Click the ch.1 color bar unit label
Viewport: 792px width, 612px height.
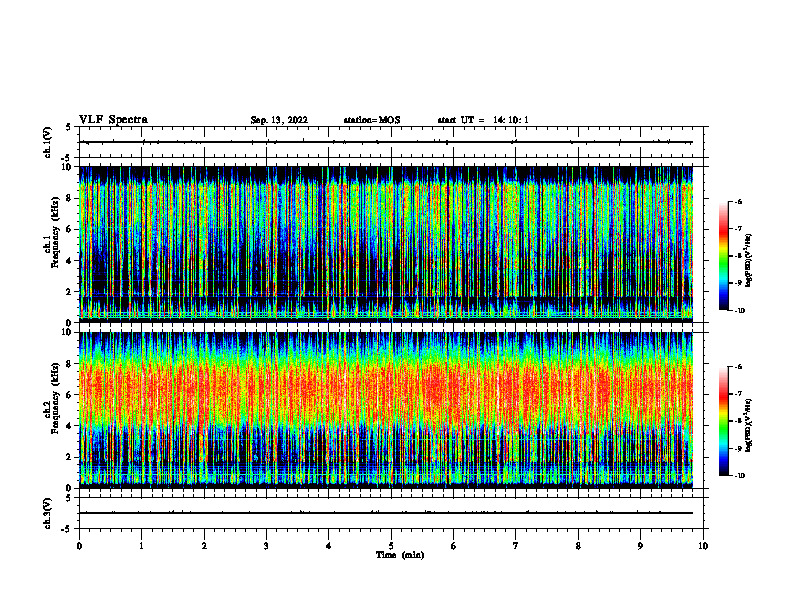pyautogui.click(x=749, y=261)
